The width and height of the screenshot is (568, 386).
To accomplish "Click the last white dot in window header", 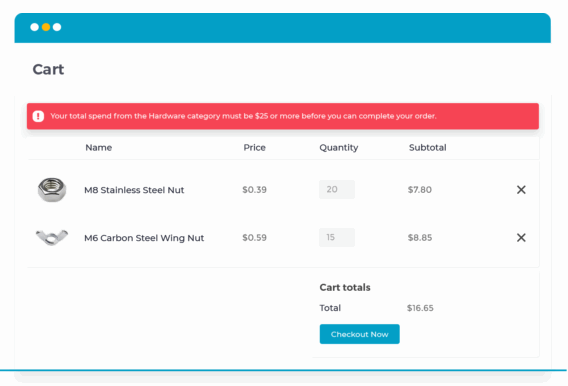I will (57, 27).
